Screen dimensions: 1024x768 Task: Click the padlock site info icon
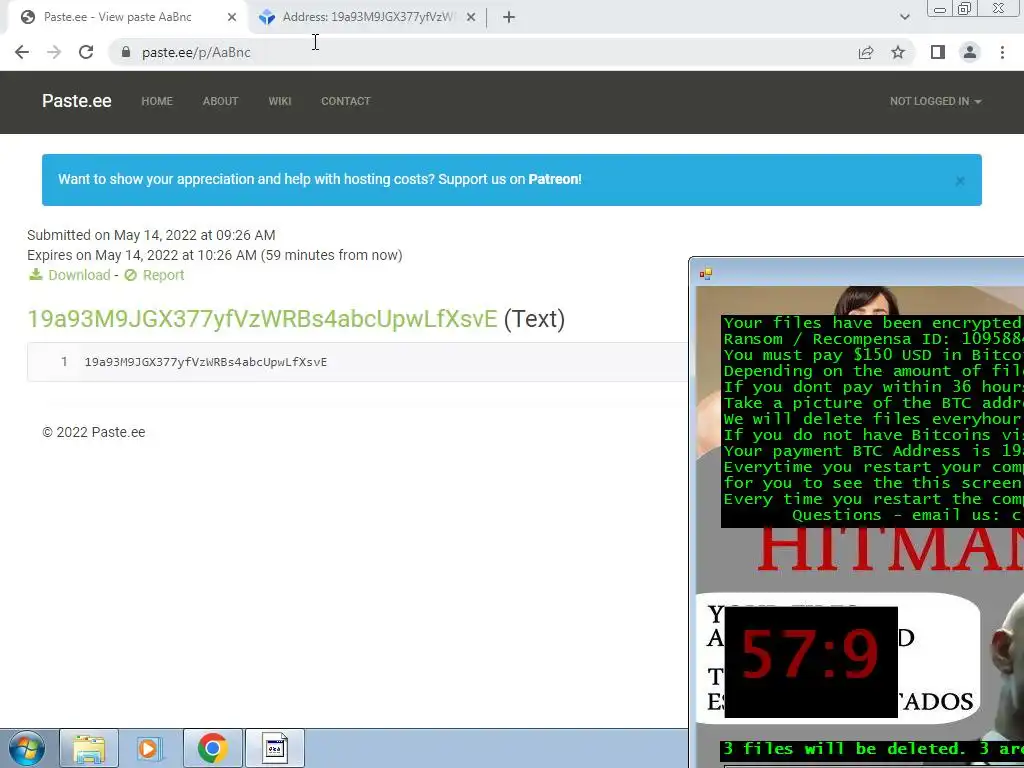click(126, 52)
